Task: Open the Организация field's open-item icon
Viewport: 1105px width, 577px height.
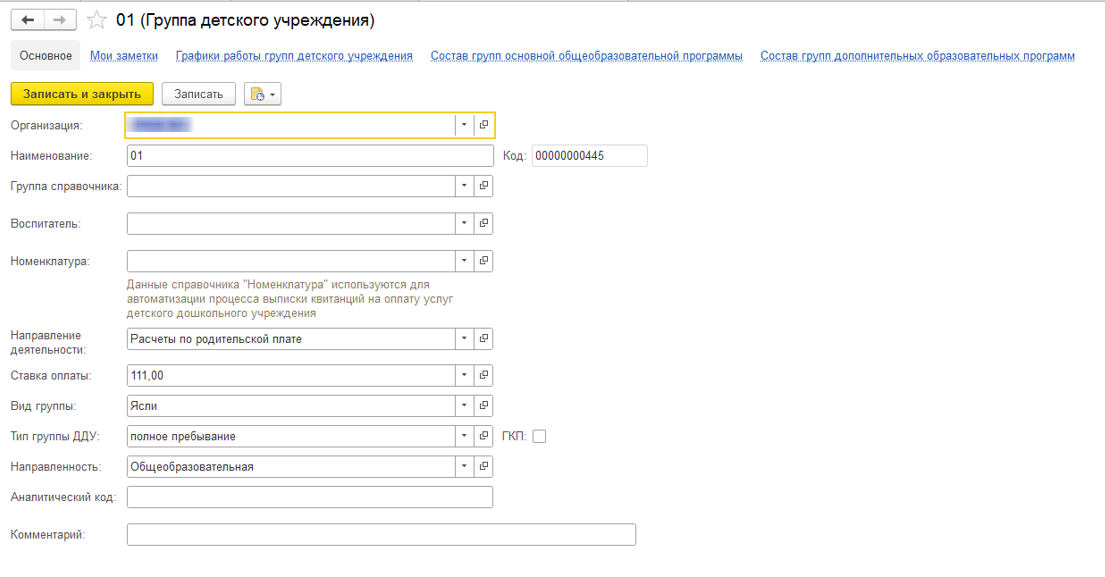Action: pos(484,125)
